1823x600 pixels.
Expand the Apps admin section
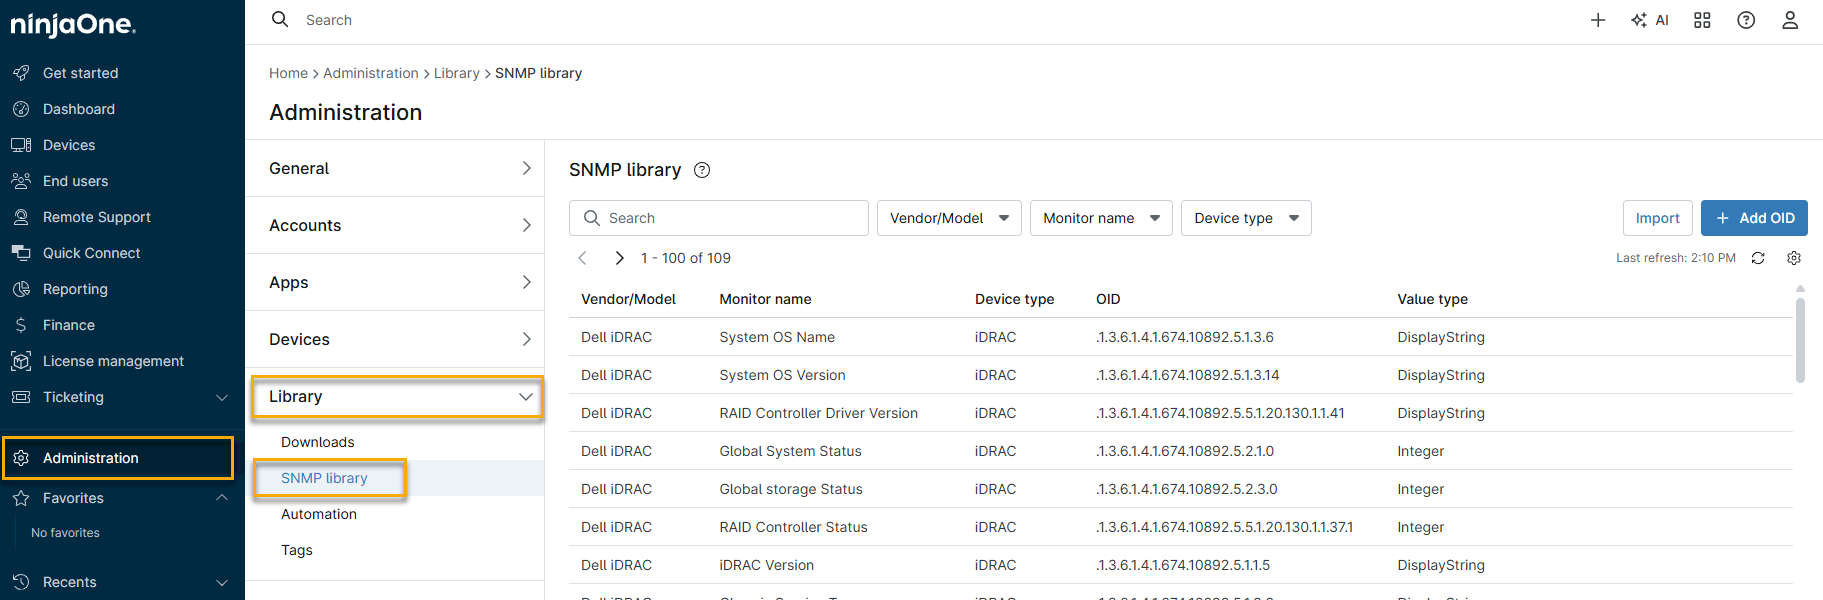pos(395,282)
